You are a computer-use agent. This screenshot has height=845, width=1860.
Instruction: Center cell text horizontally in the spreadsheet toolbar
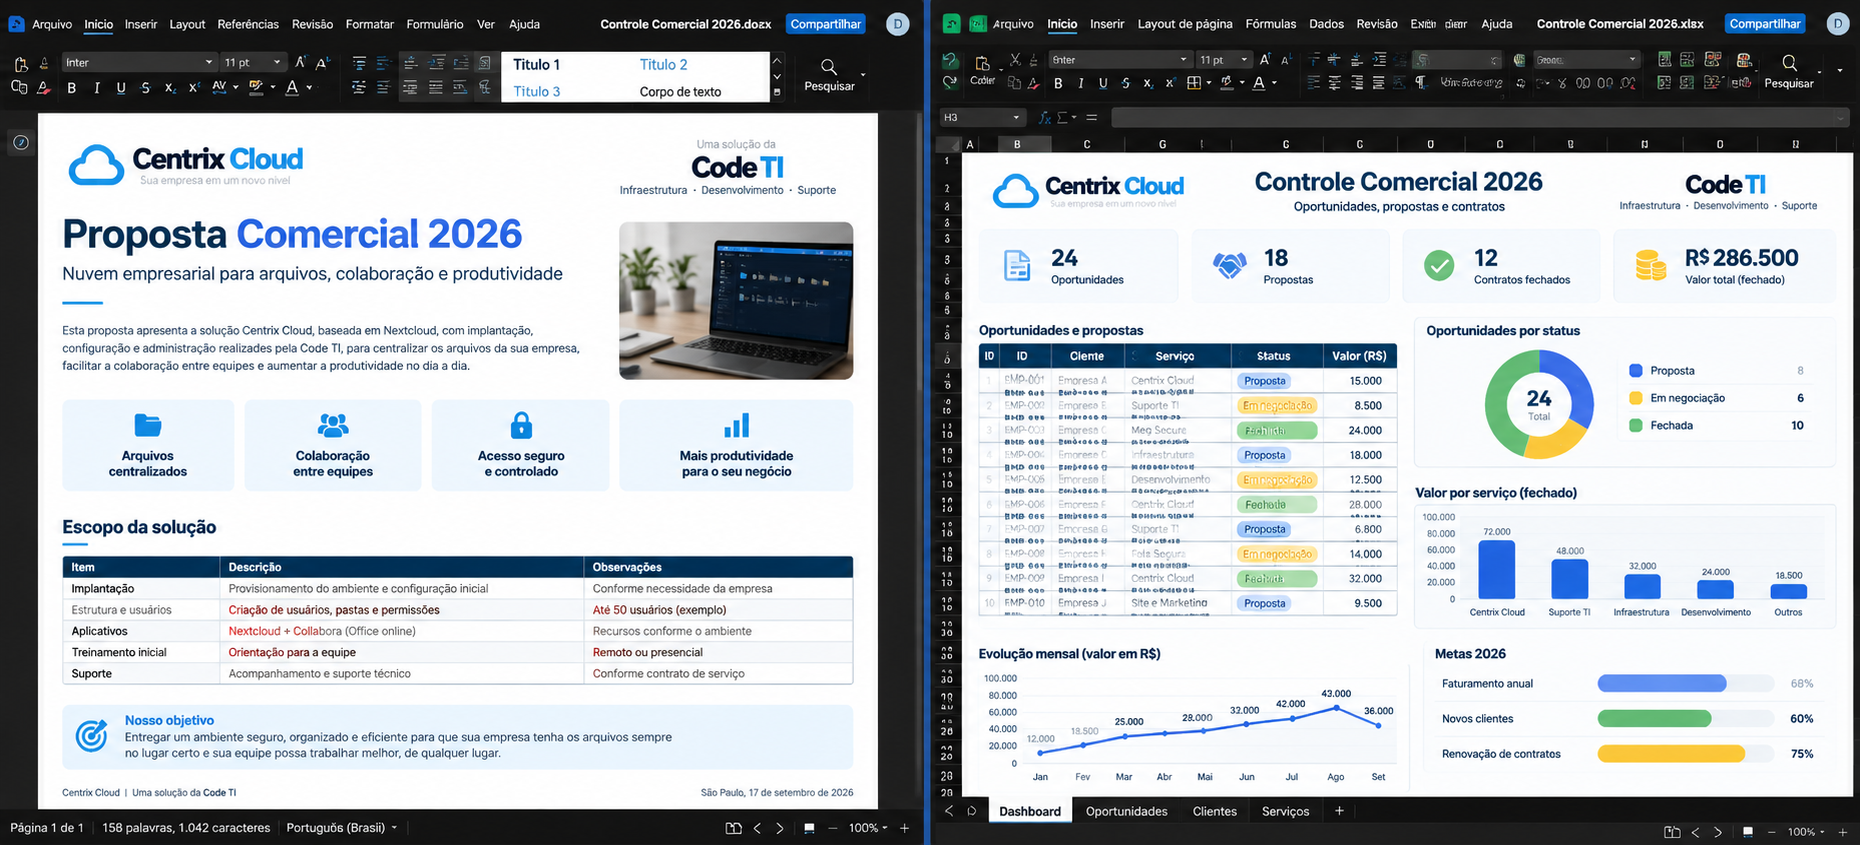pyautogui.click(x=1335, y=83)
